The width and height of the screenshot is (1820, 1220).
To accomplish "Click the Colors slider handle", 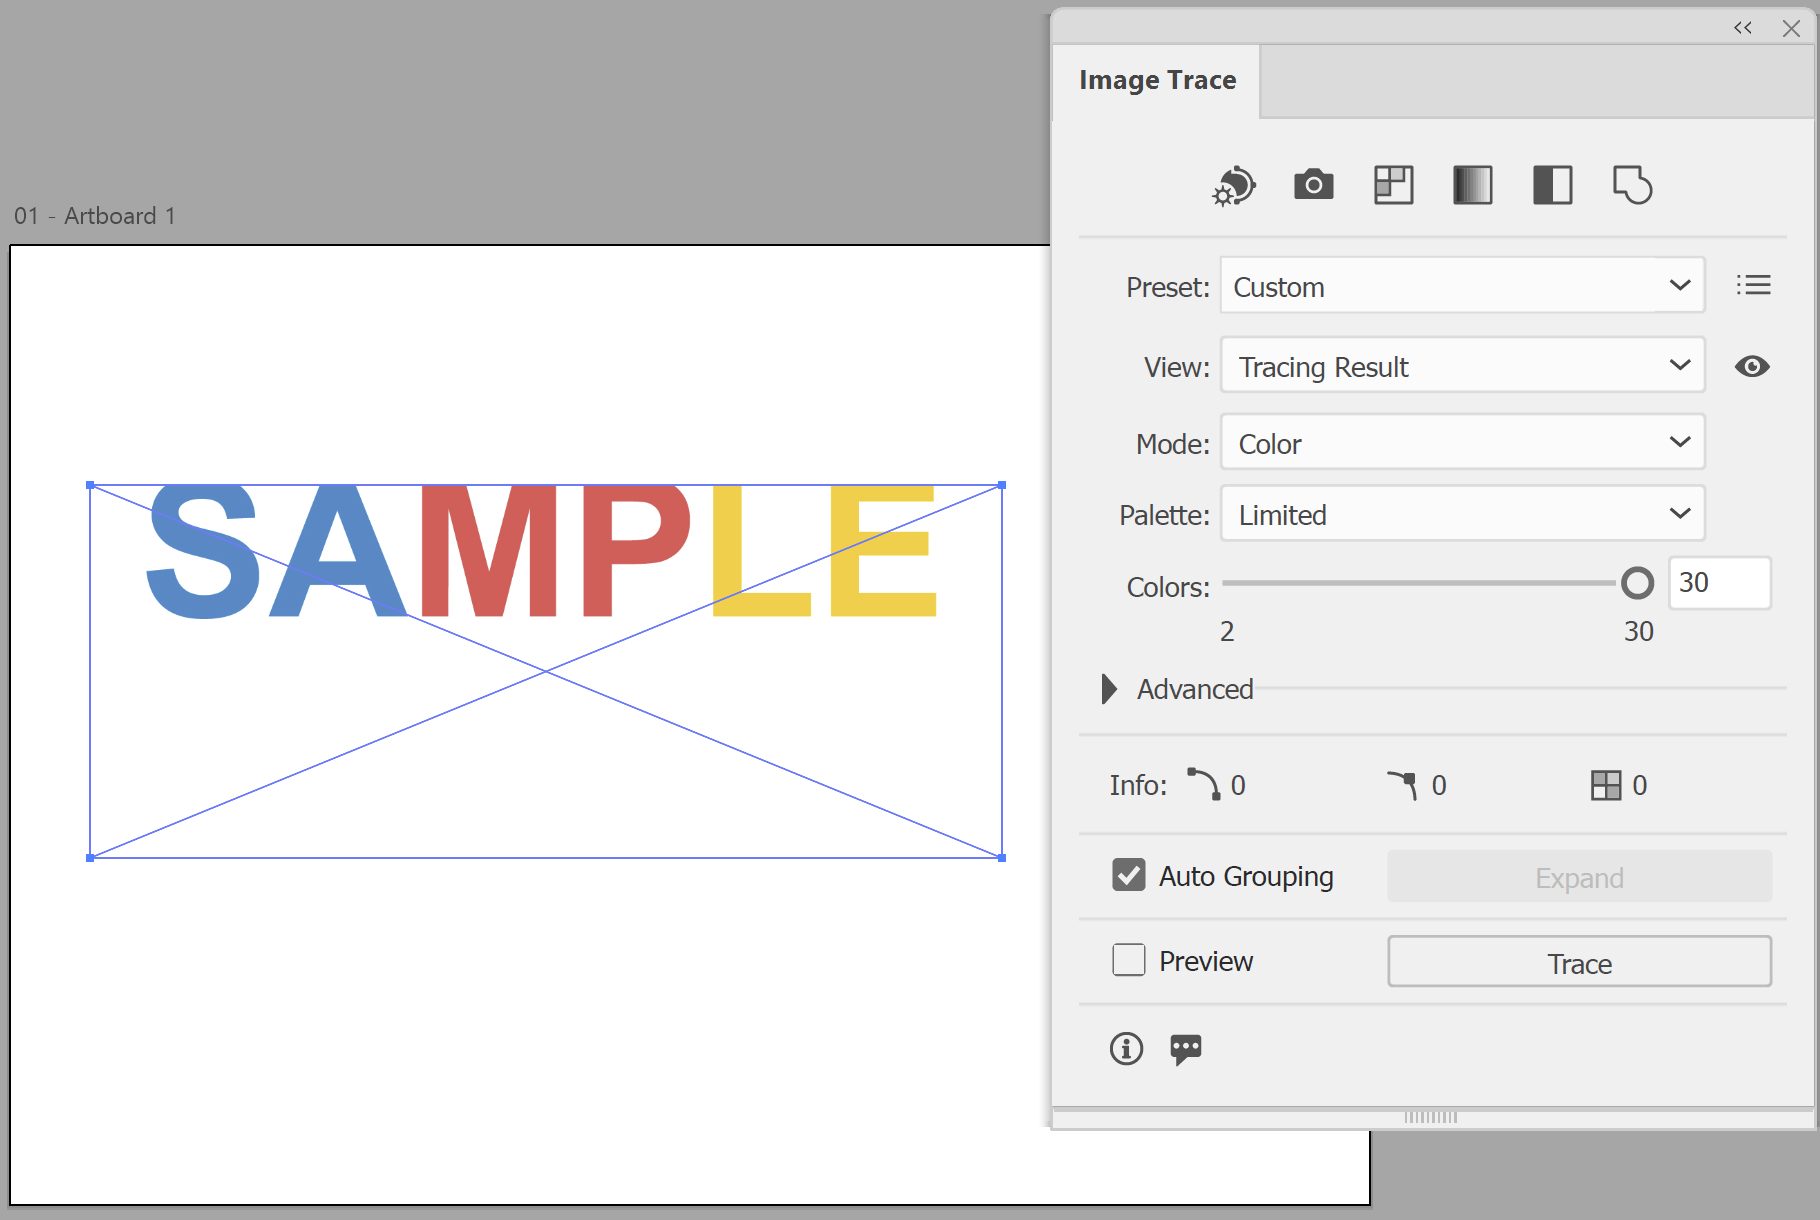I will pyautogui.click(x=1637, y=583).
